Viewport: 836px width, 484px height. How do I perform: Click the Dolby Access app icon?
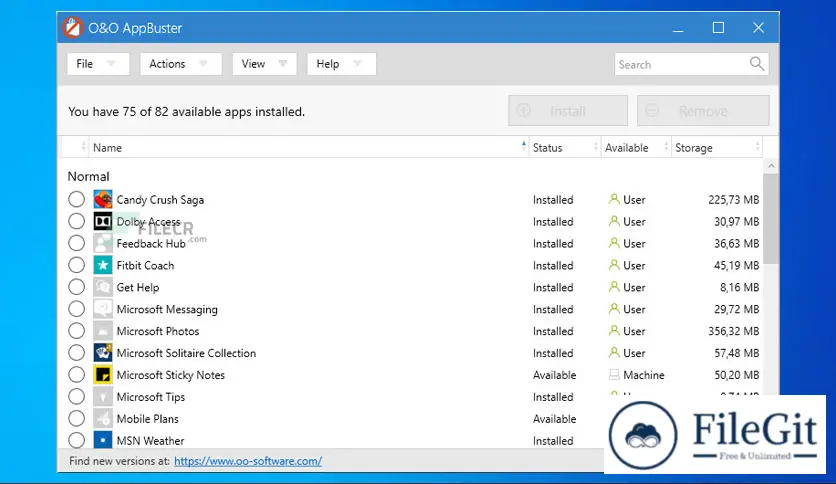[103, 221]
